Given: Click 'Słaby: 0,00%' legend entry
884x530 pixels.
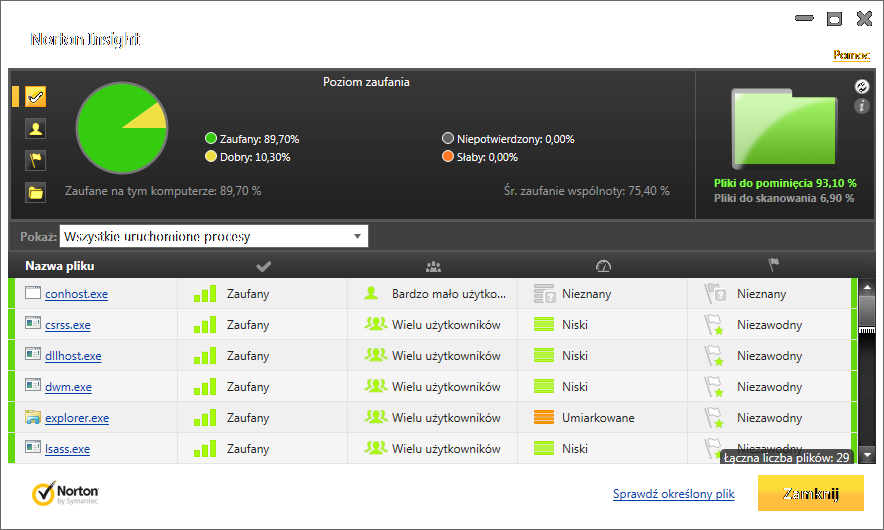Looking at the screenshot, I should coord(480,157).
